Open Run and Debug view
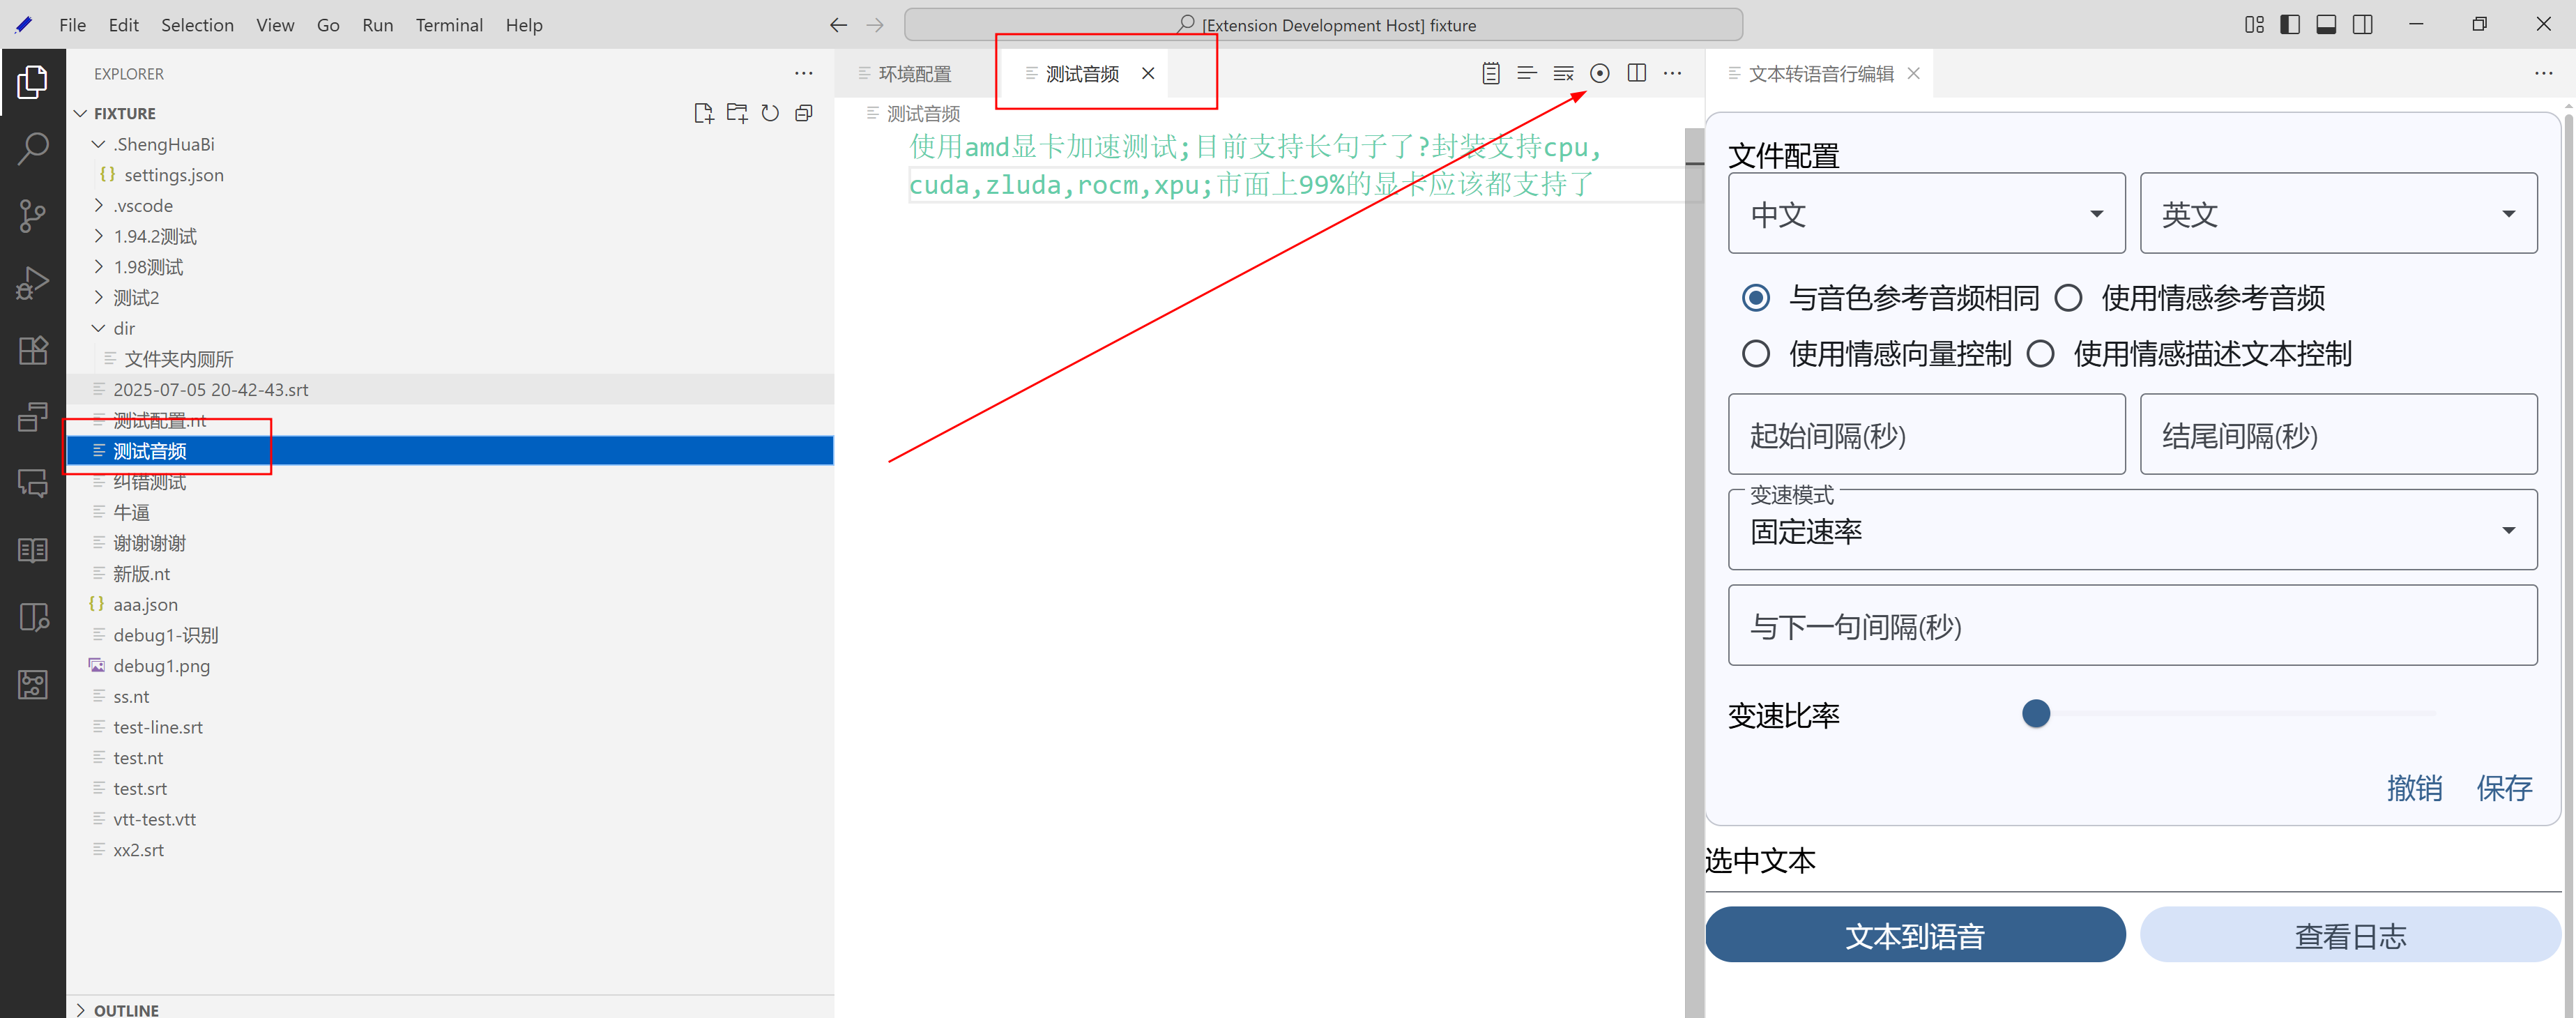This screenshot has height=1018, width=2576. tap(32, 283)
